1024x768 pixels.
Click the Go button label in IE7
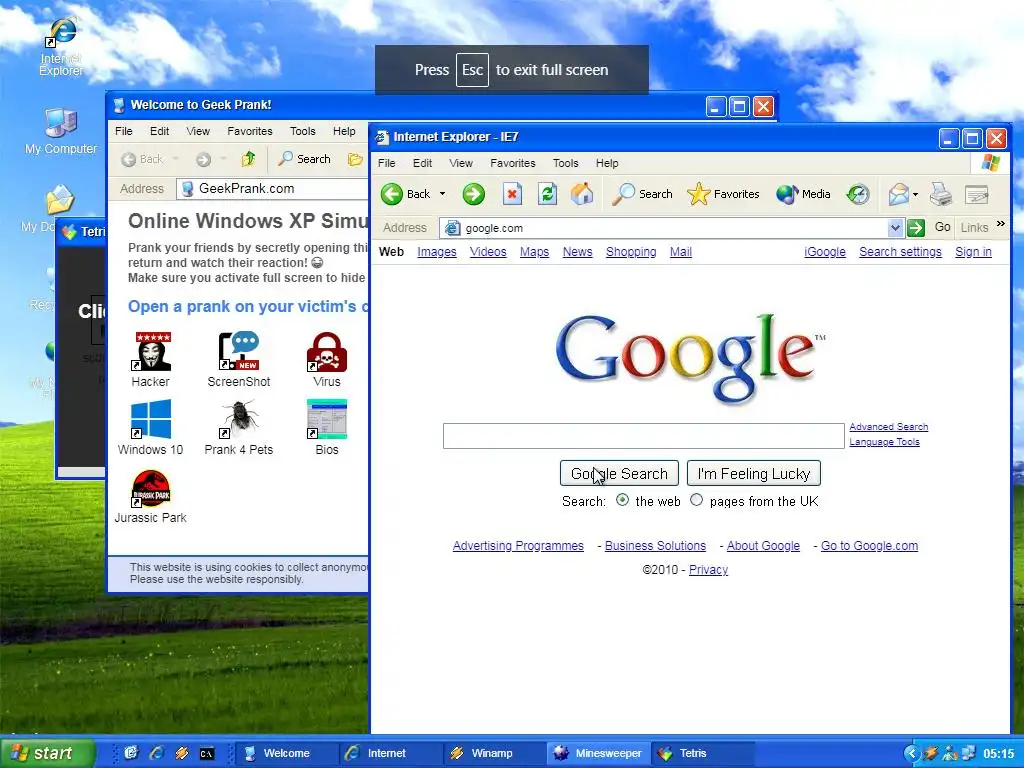942,227
